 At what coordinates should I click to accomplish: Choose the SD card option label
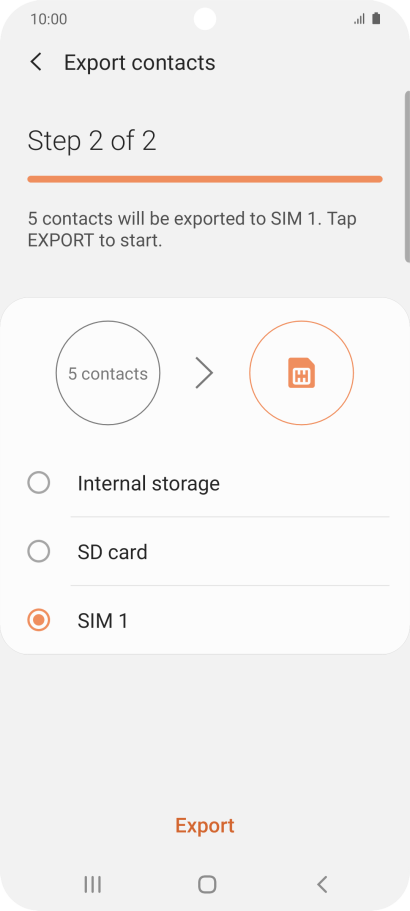(113, 552)
